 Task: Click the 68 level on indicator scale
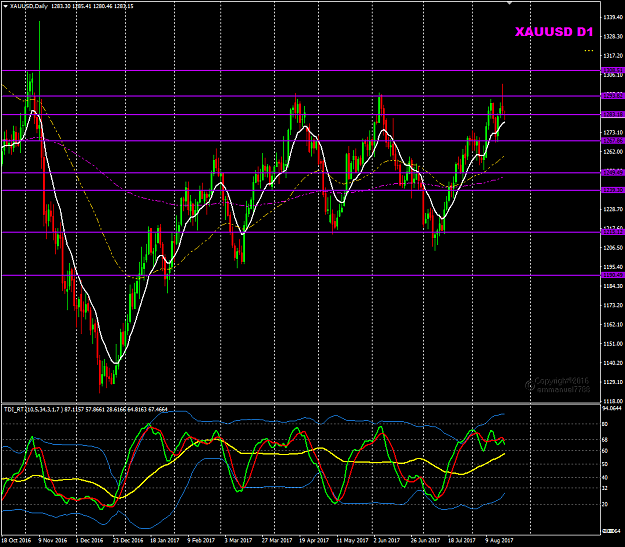tap(605, 440)
